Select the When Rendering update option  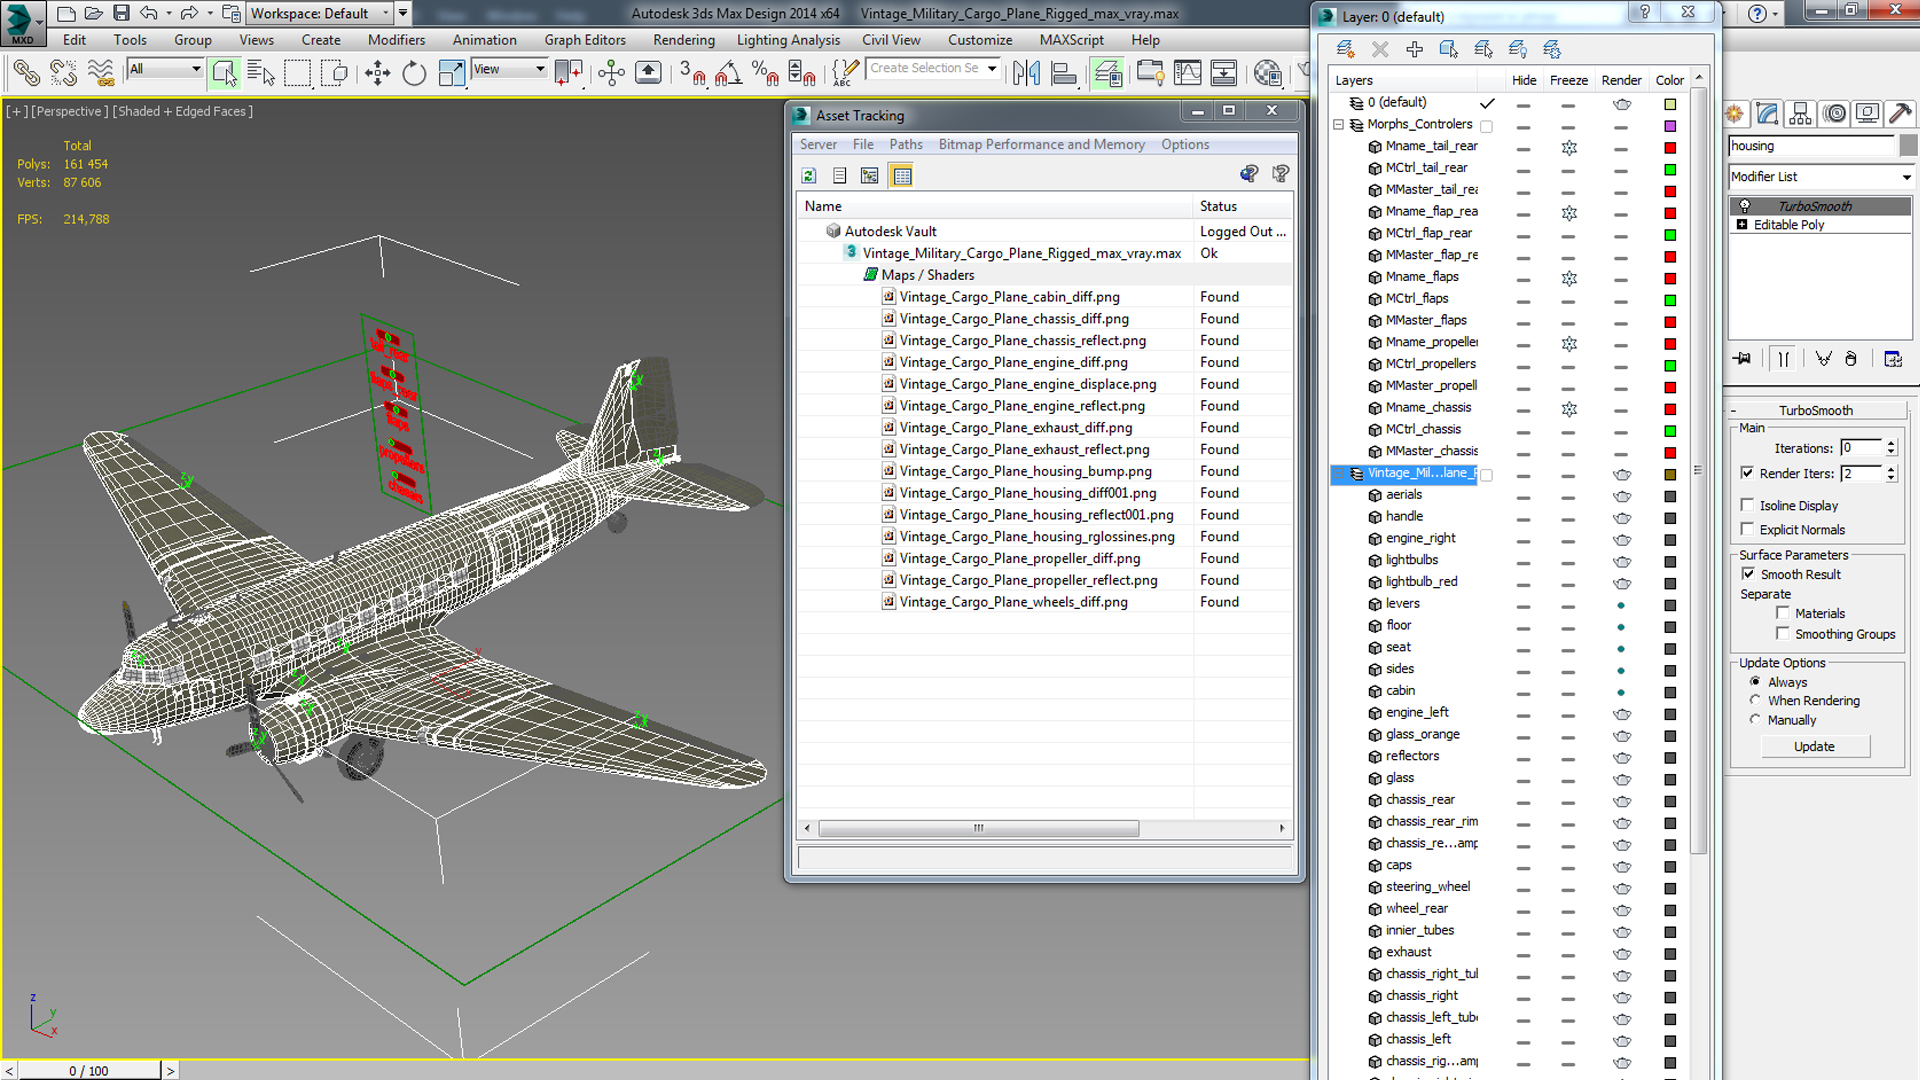1755,700
